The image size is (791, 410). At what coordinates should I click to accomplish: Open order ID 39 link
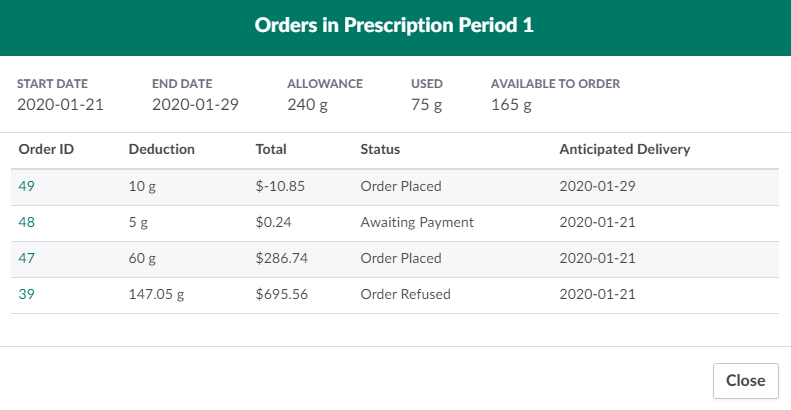click(26, 294)
